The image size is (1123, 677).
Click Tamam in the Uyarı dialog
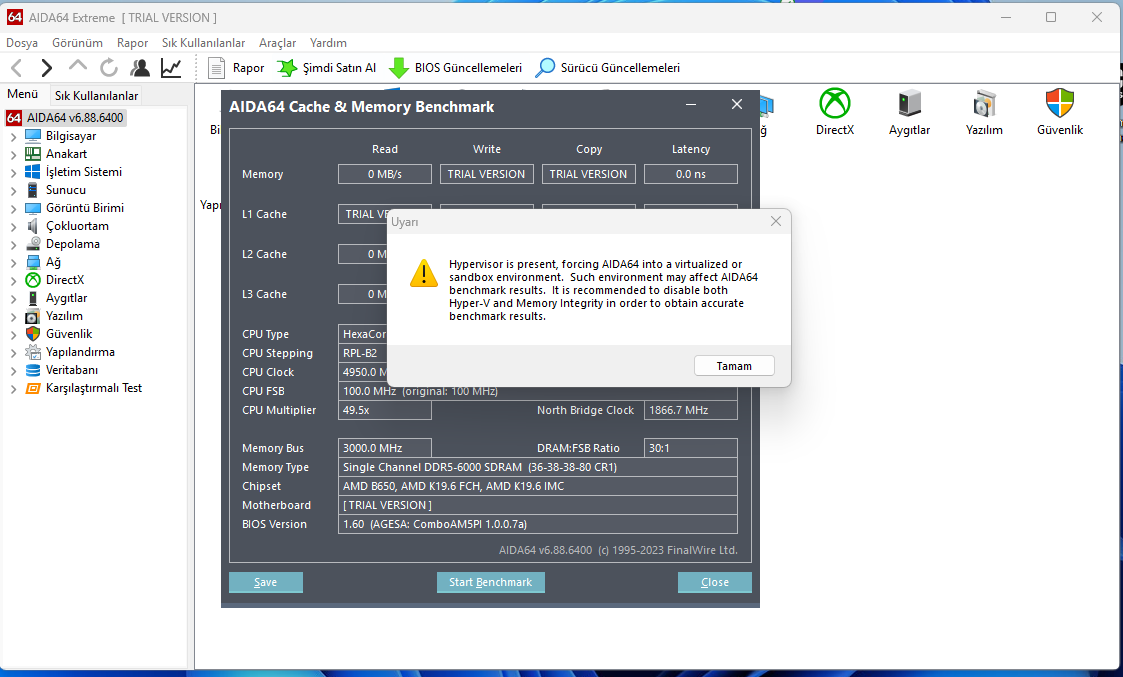tap(734, 366)
